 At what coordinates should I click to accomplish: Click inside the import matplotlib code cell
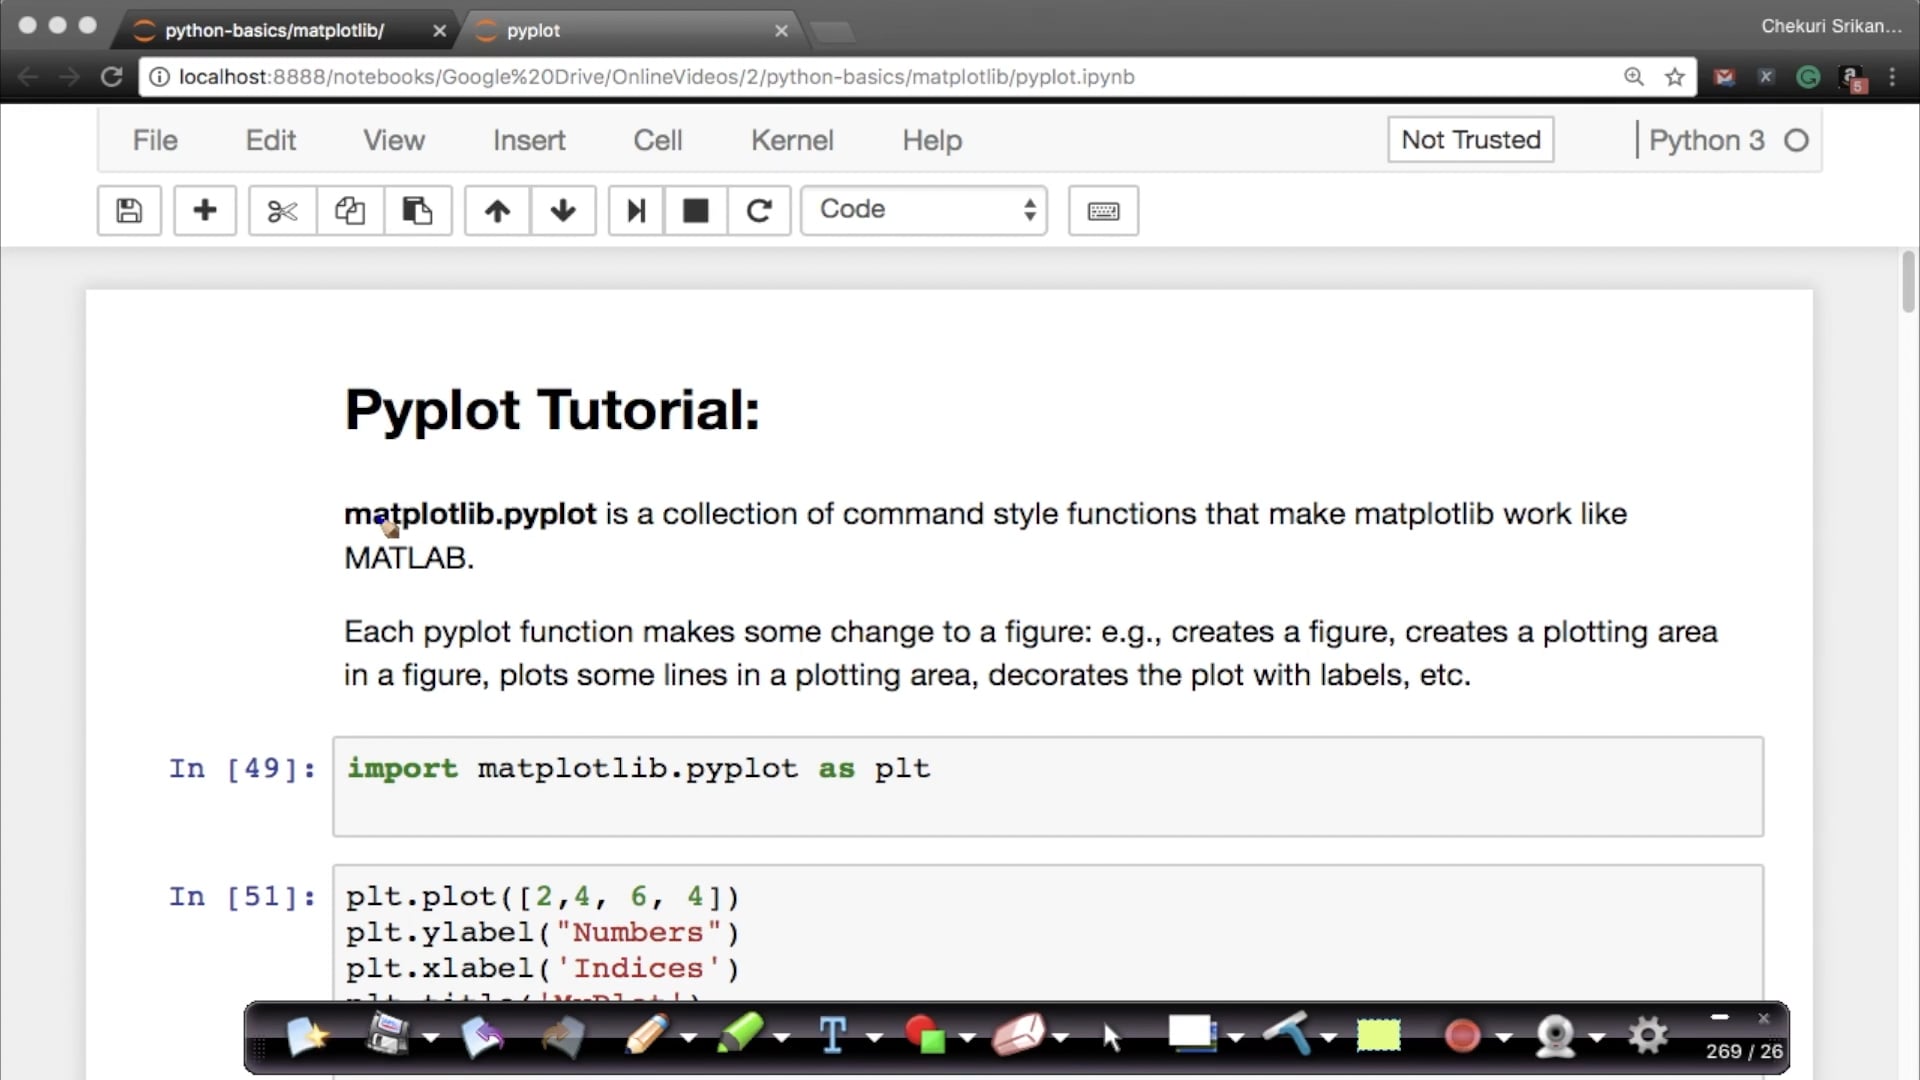(1046, 786)
